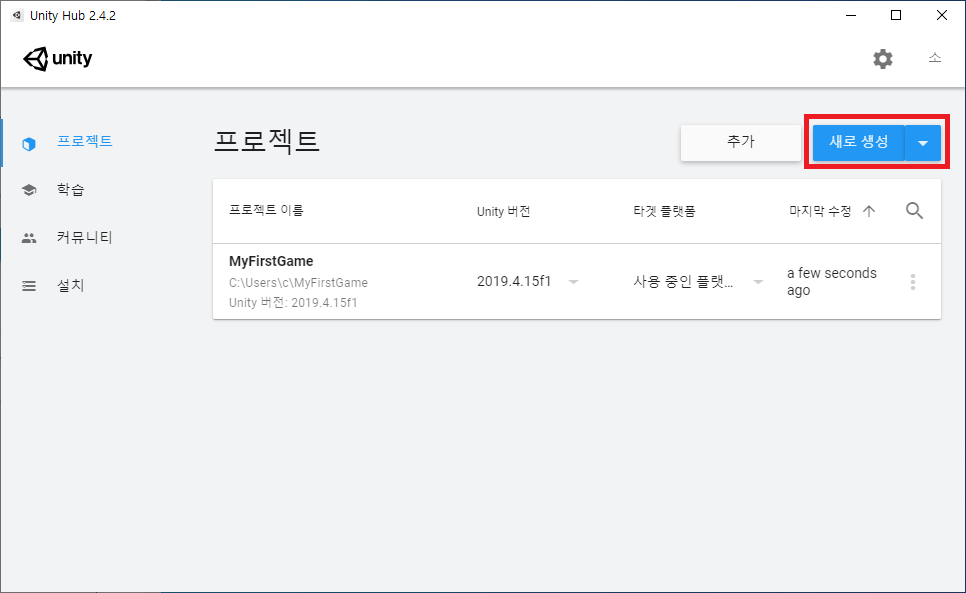
Task: Click the 타겟 플랫폼 column header
Action: click(664, 211)
